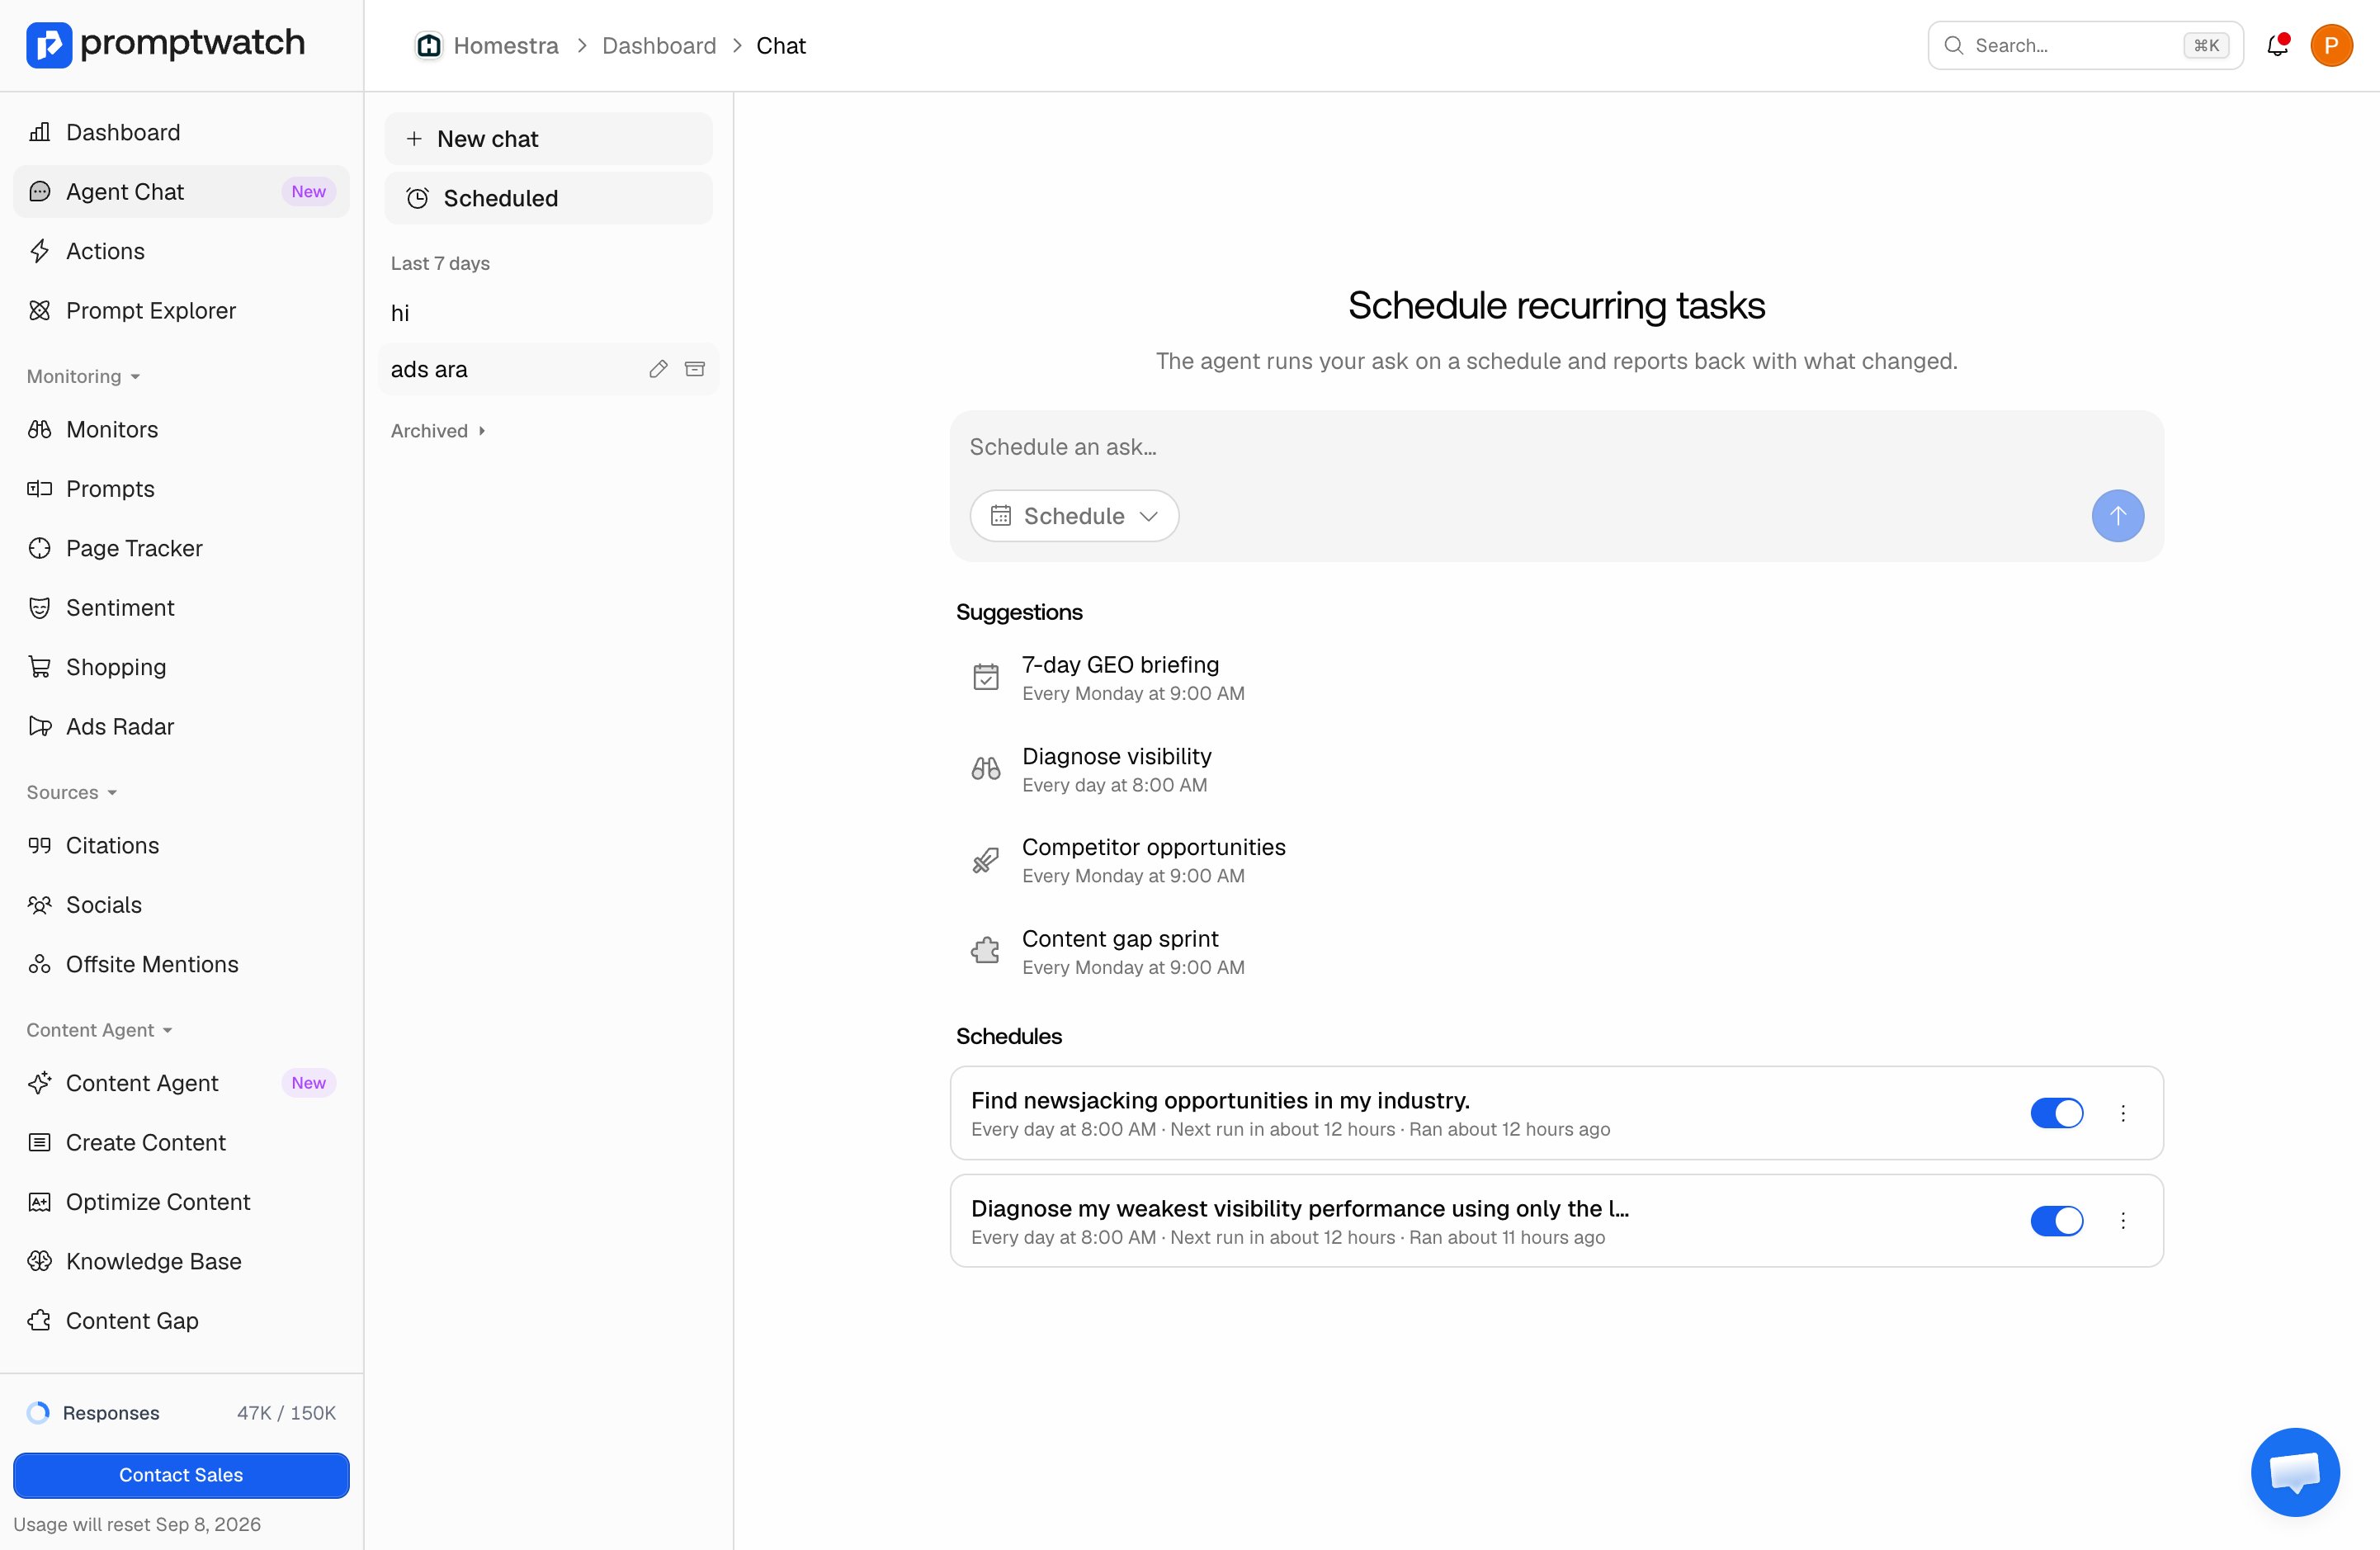Click the Citations quote icon
The width and height of the screenshot is (2380, 1550).
40,845
